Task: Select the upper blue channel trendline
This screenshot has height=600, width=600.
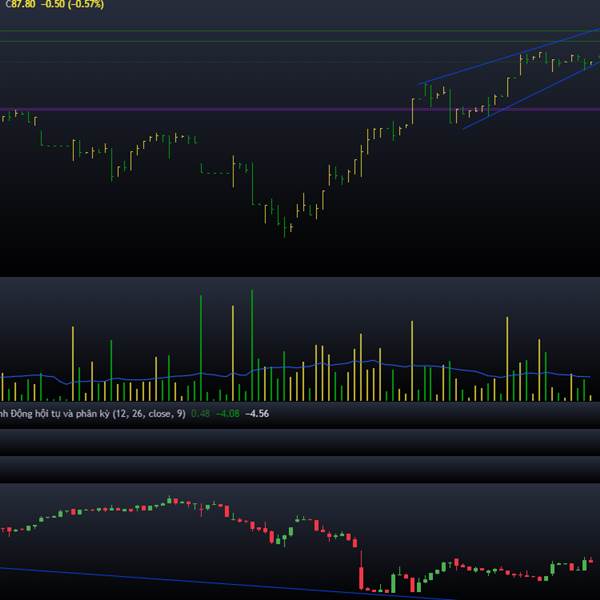Action: click(x=509, y=56)
